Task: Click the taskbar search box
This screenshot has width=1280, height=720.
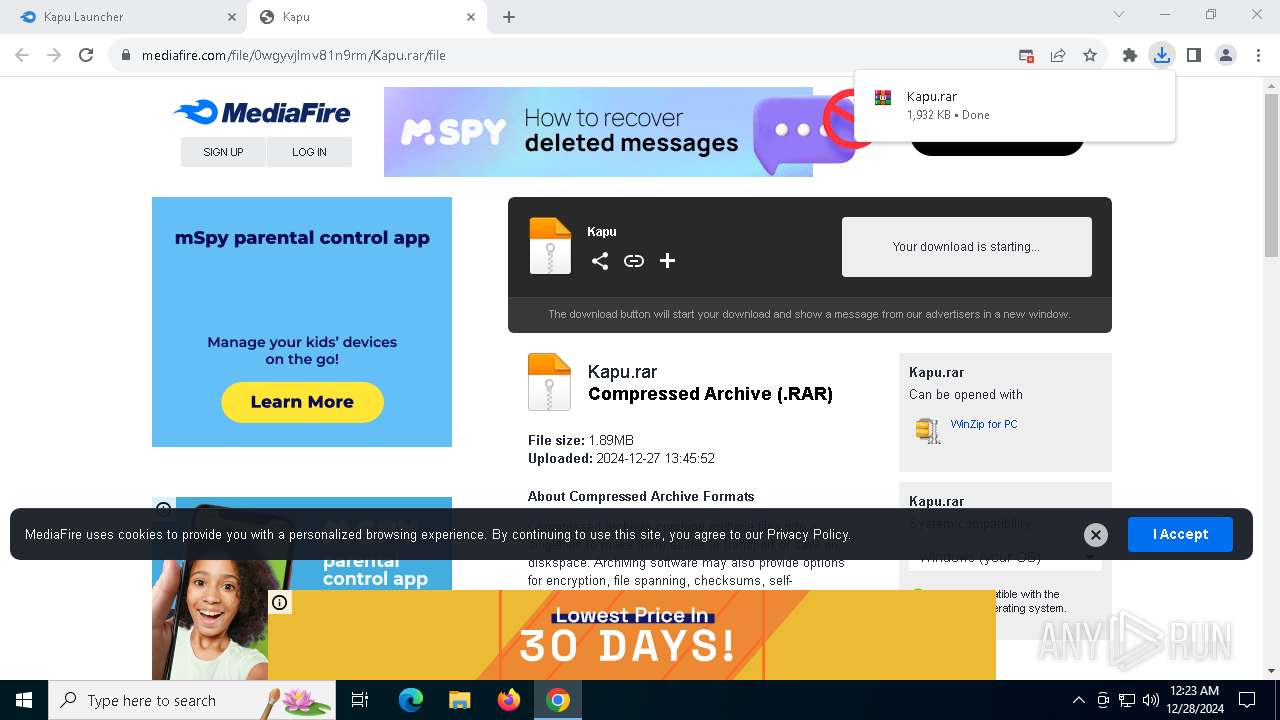Action: pyautogui.click(x=192, y=700)
